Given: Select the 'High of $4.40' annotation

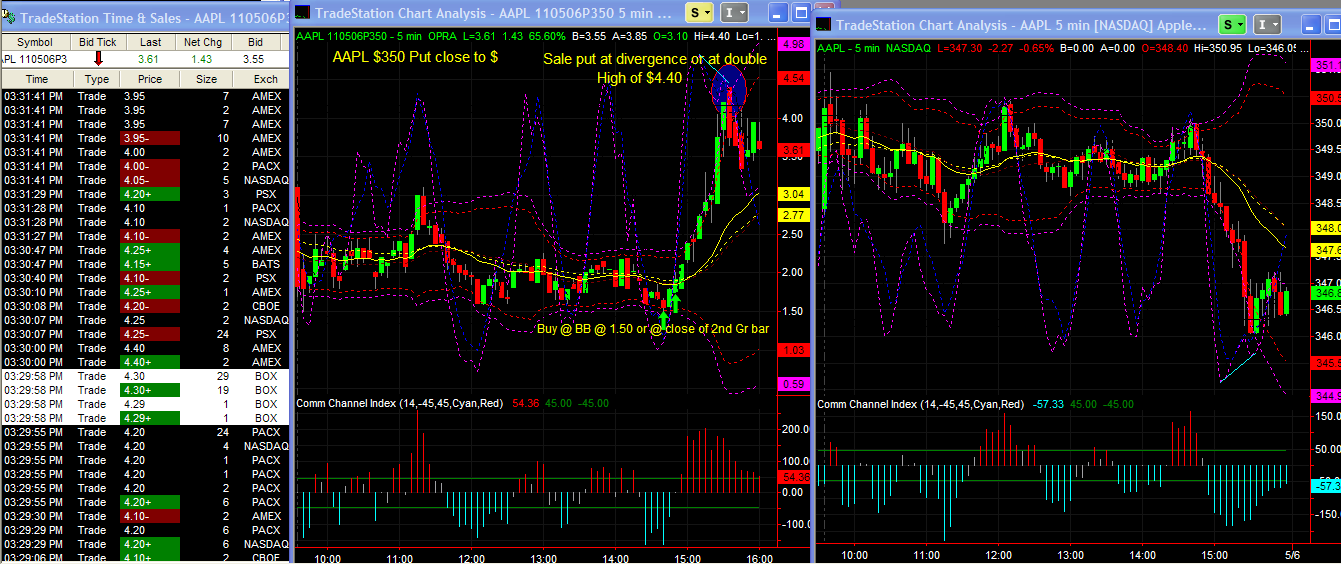Looking at the screenshot, I should [639, 78].
